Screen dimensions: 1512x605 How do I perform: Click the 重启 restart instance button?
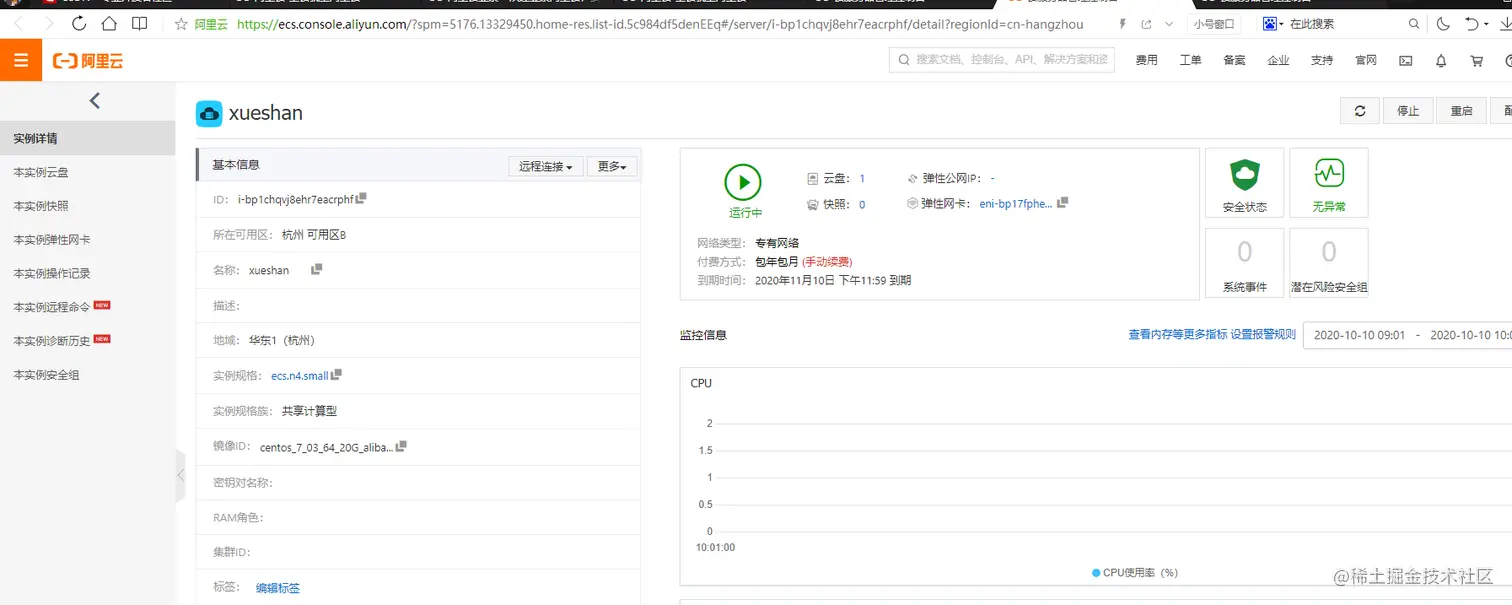1461,111
